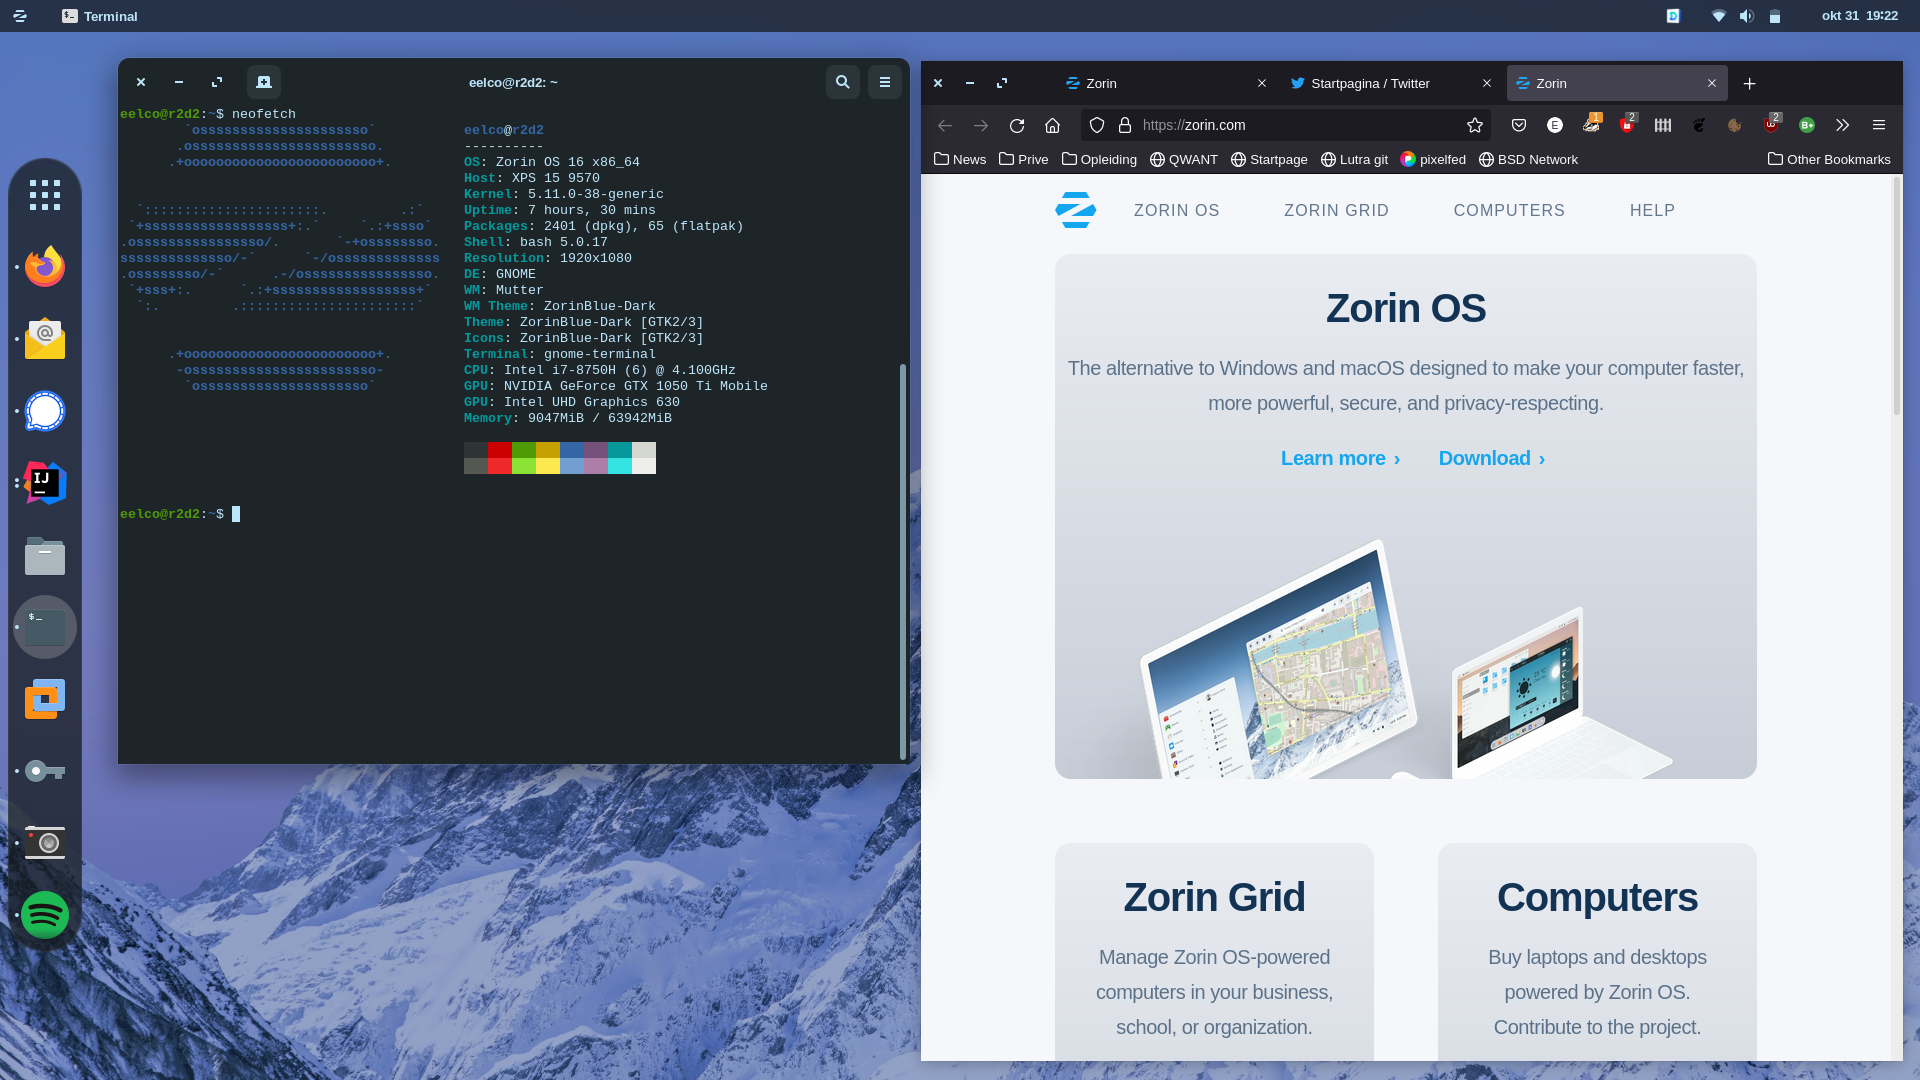
Task: Expand more extensions chevron in toolbar
Action: (x=1842, y=125)
